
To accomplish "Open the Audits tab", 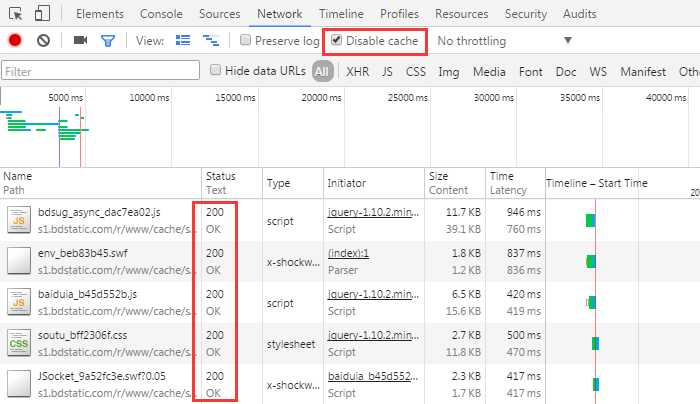I will coord(579,14).
